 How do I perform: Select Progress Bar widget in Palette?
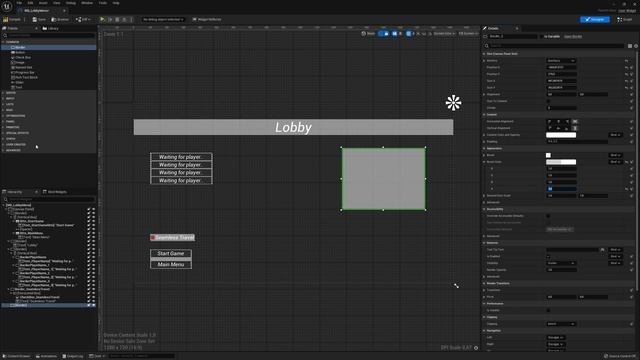pos(24,72)
